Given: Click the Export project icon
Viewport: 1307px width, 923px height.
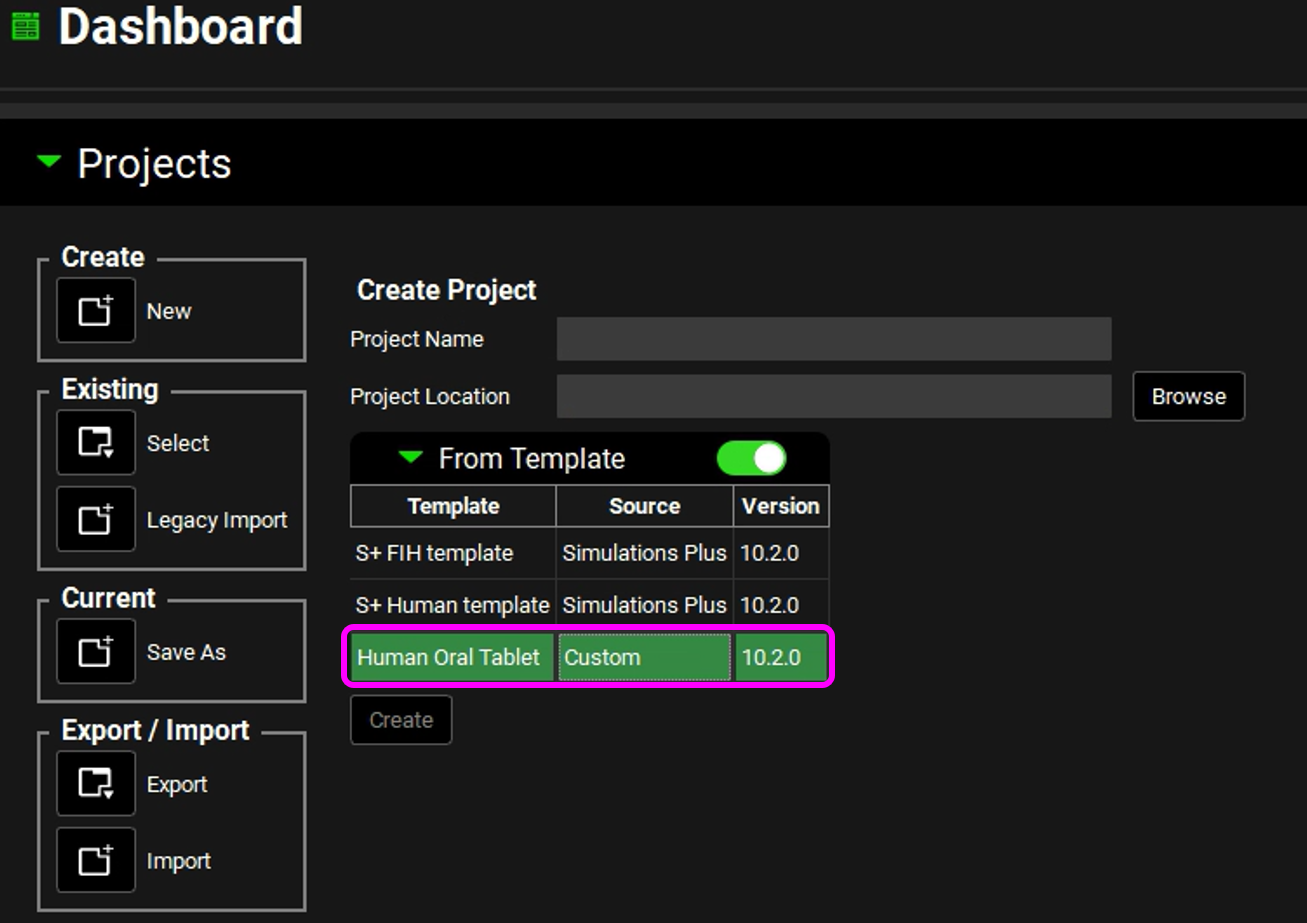Looking at the screenshot, I should 96,784.
